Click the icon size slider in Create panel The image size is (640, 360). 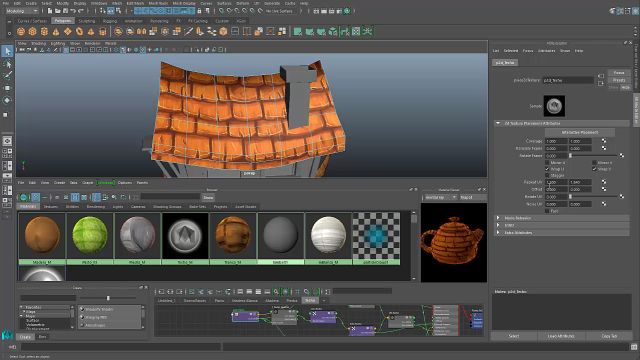(108, 298)
